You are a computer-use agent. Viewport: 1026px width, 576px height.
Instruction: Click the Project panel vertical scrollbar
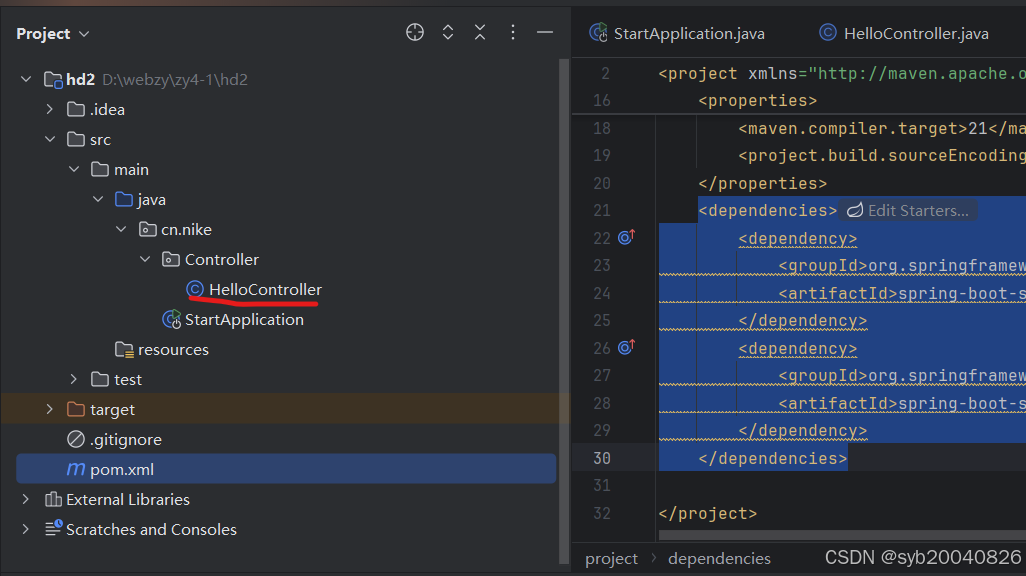coord(564,311)
